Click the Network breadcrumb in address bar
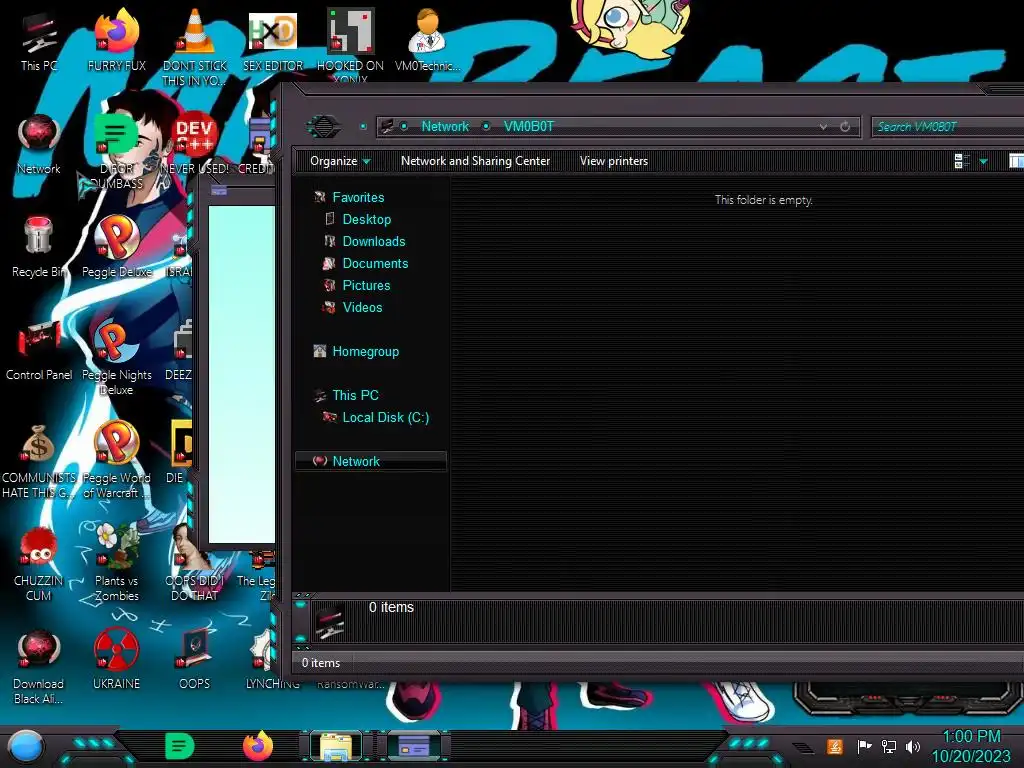This screenshot has height=768, width=1024. (445, 127)
